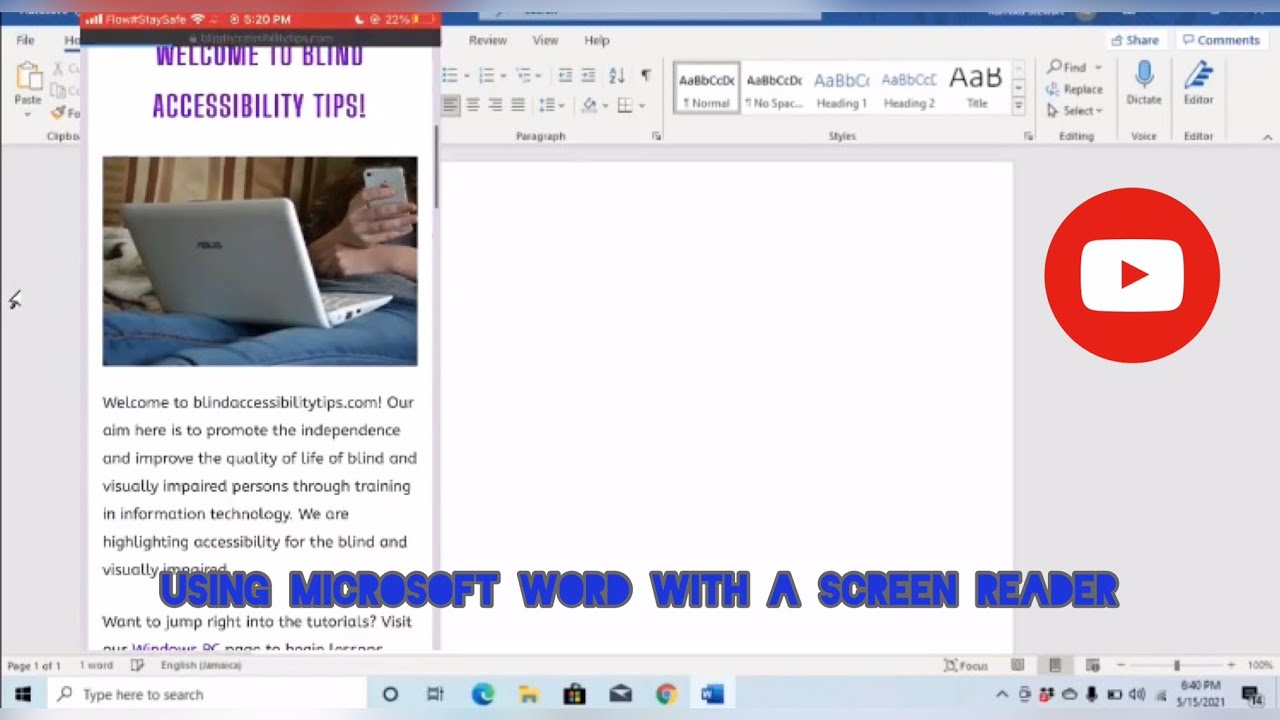Viewport: 1280px width, 720px height.
Task: Click the Windows taskbar search box
Action: pyautogui.click(x=206, y=694)
